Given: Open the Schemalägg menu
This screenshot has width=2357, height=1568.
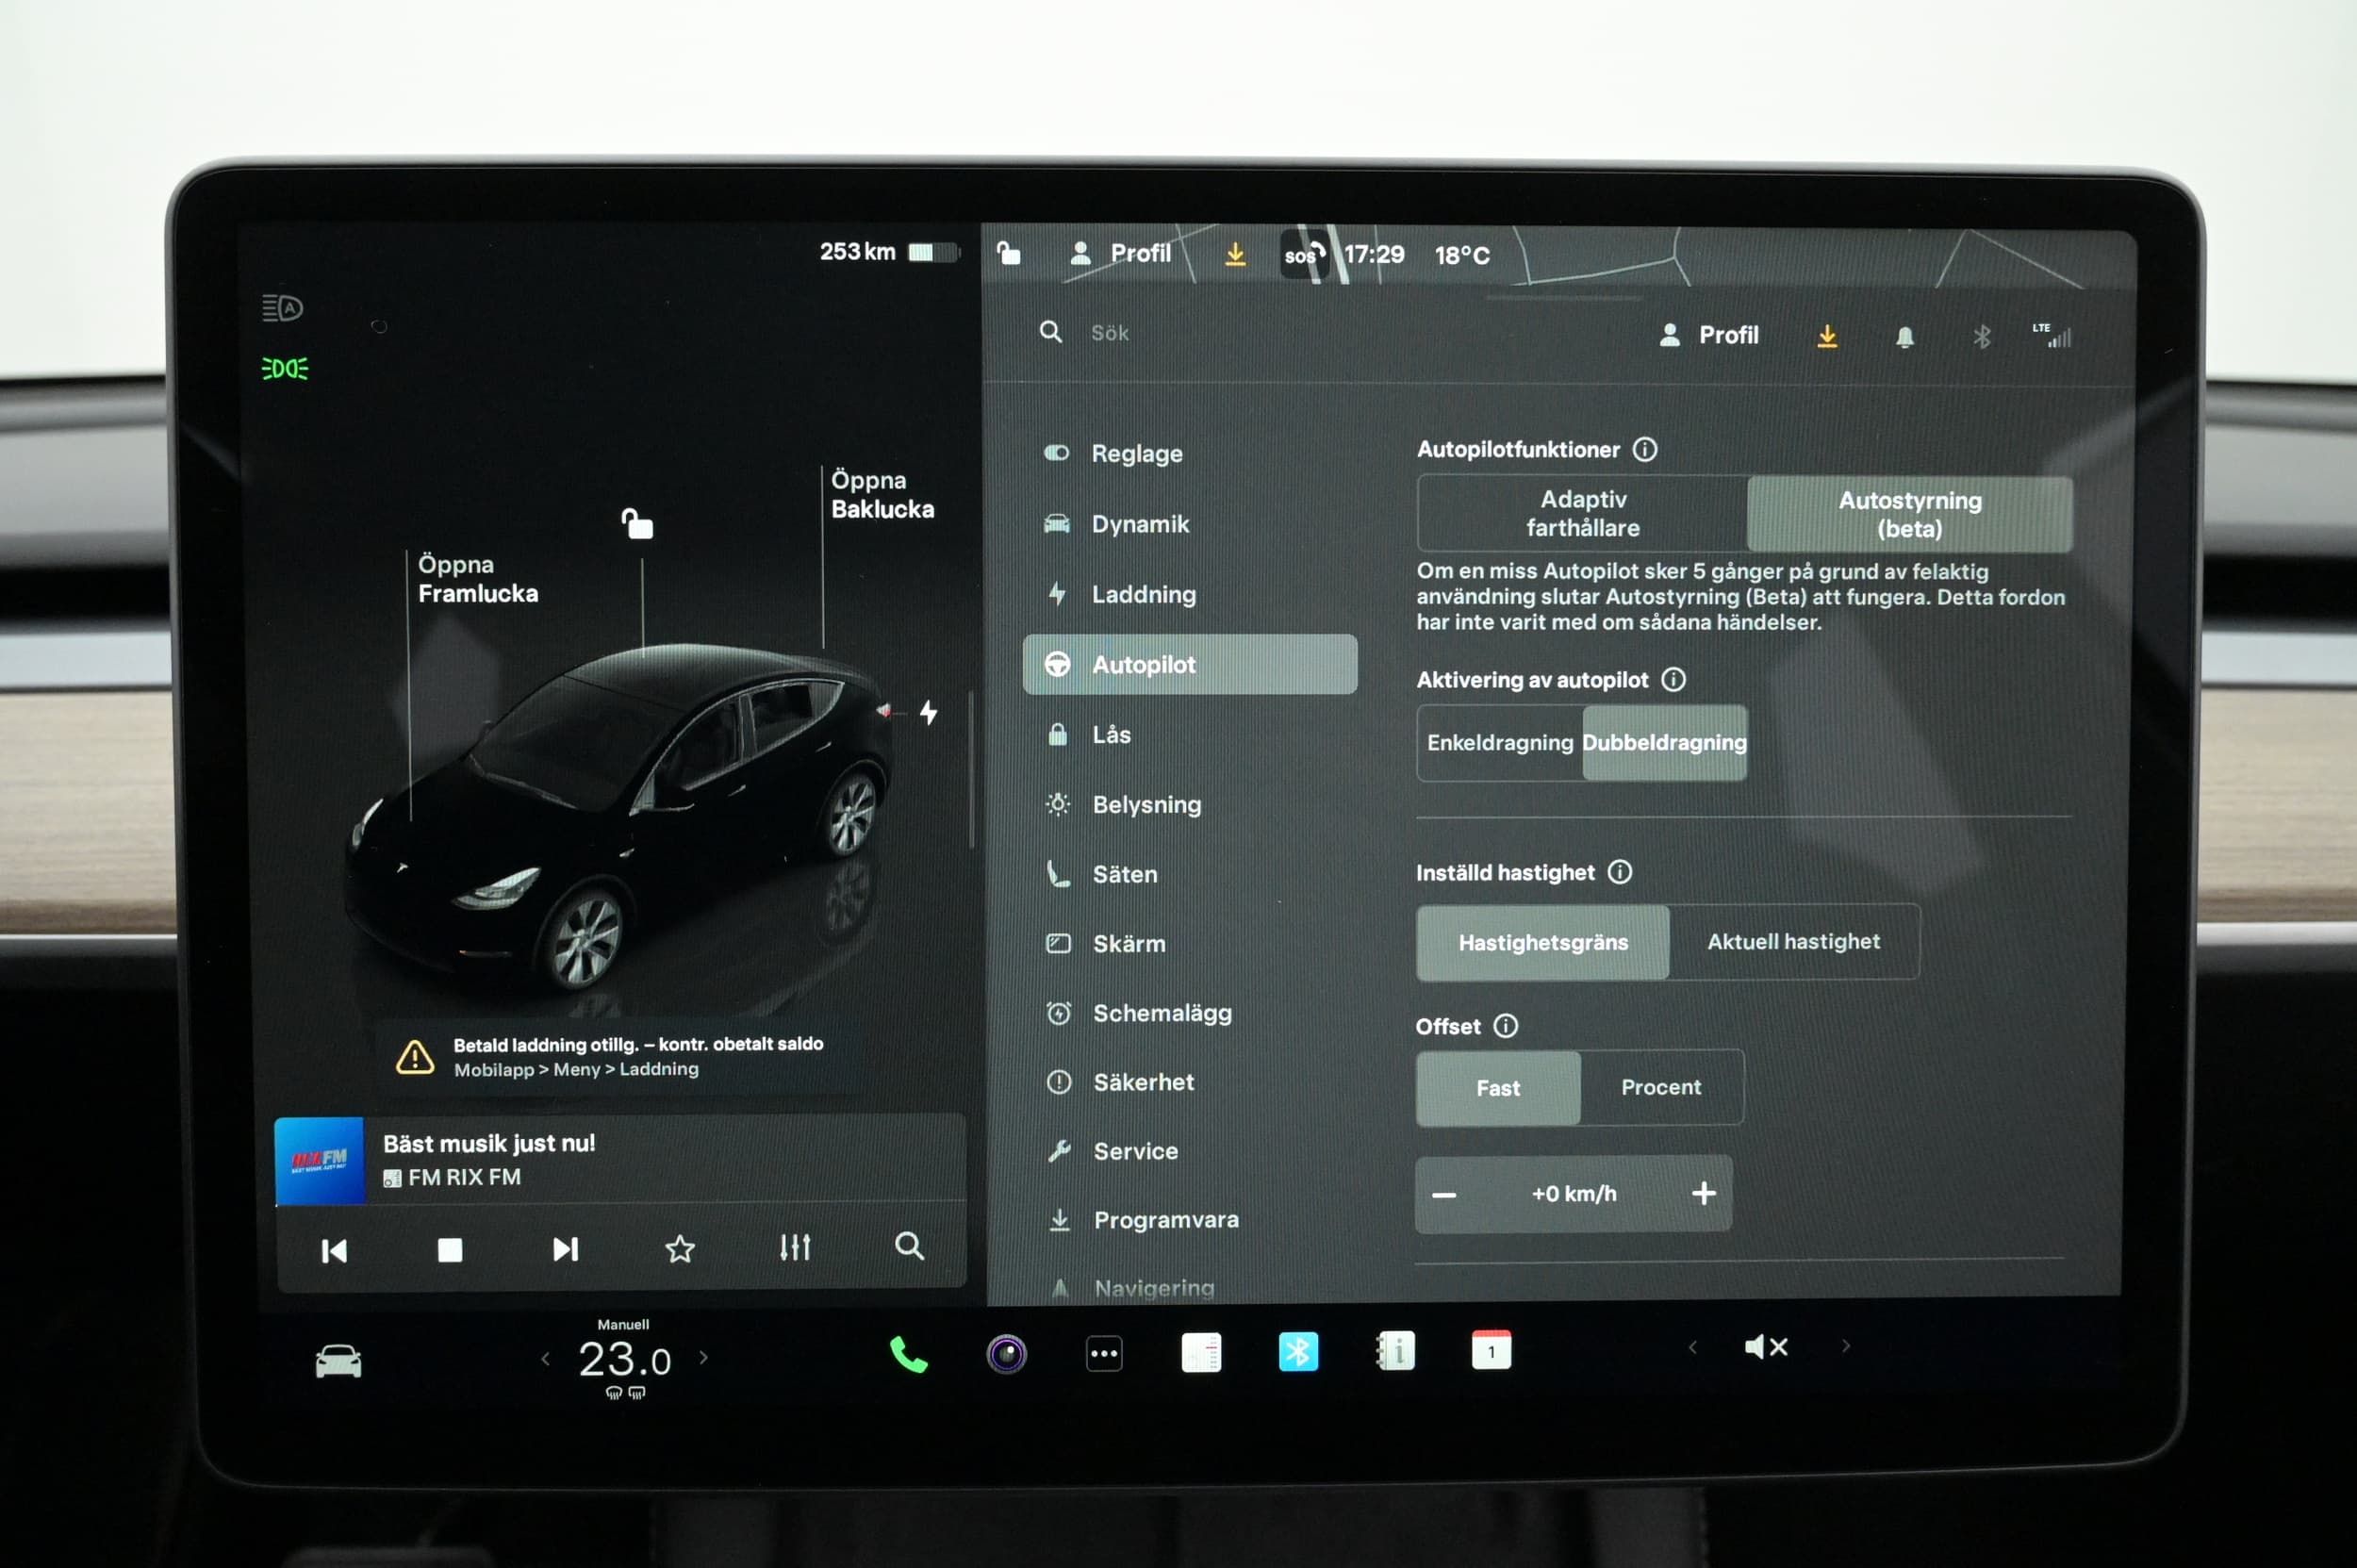Looking at the screenshot, I should pos(1190,1013).
